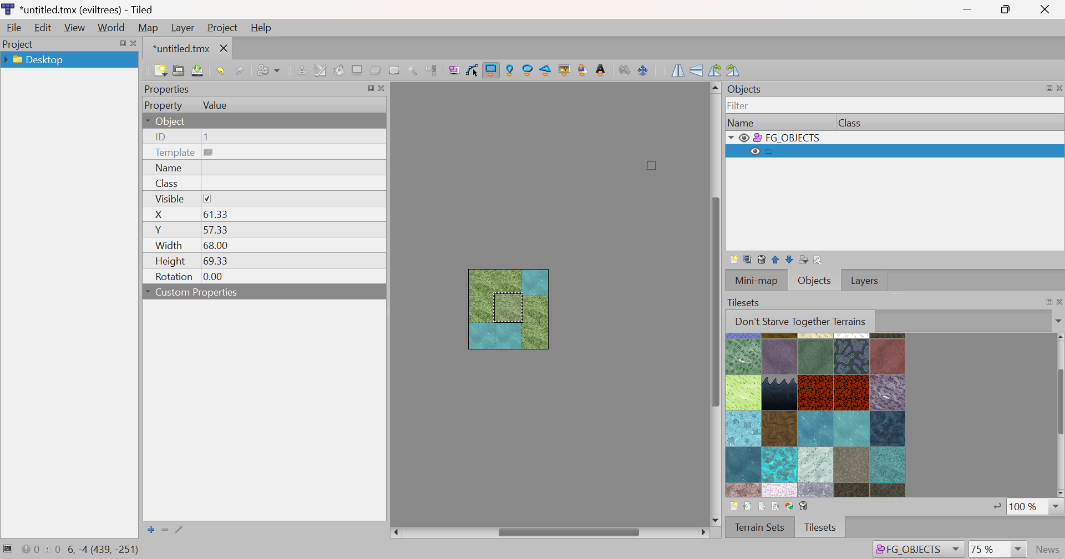Open the Map menu
Viewport: 1065px width, 559px height.
(147, 28)
